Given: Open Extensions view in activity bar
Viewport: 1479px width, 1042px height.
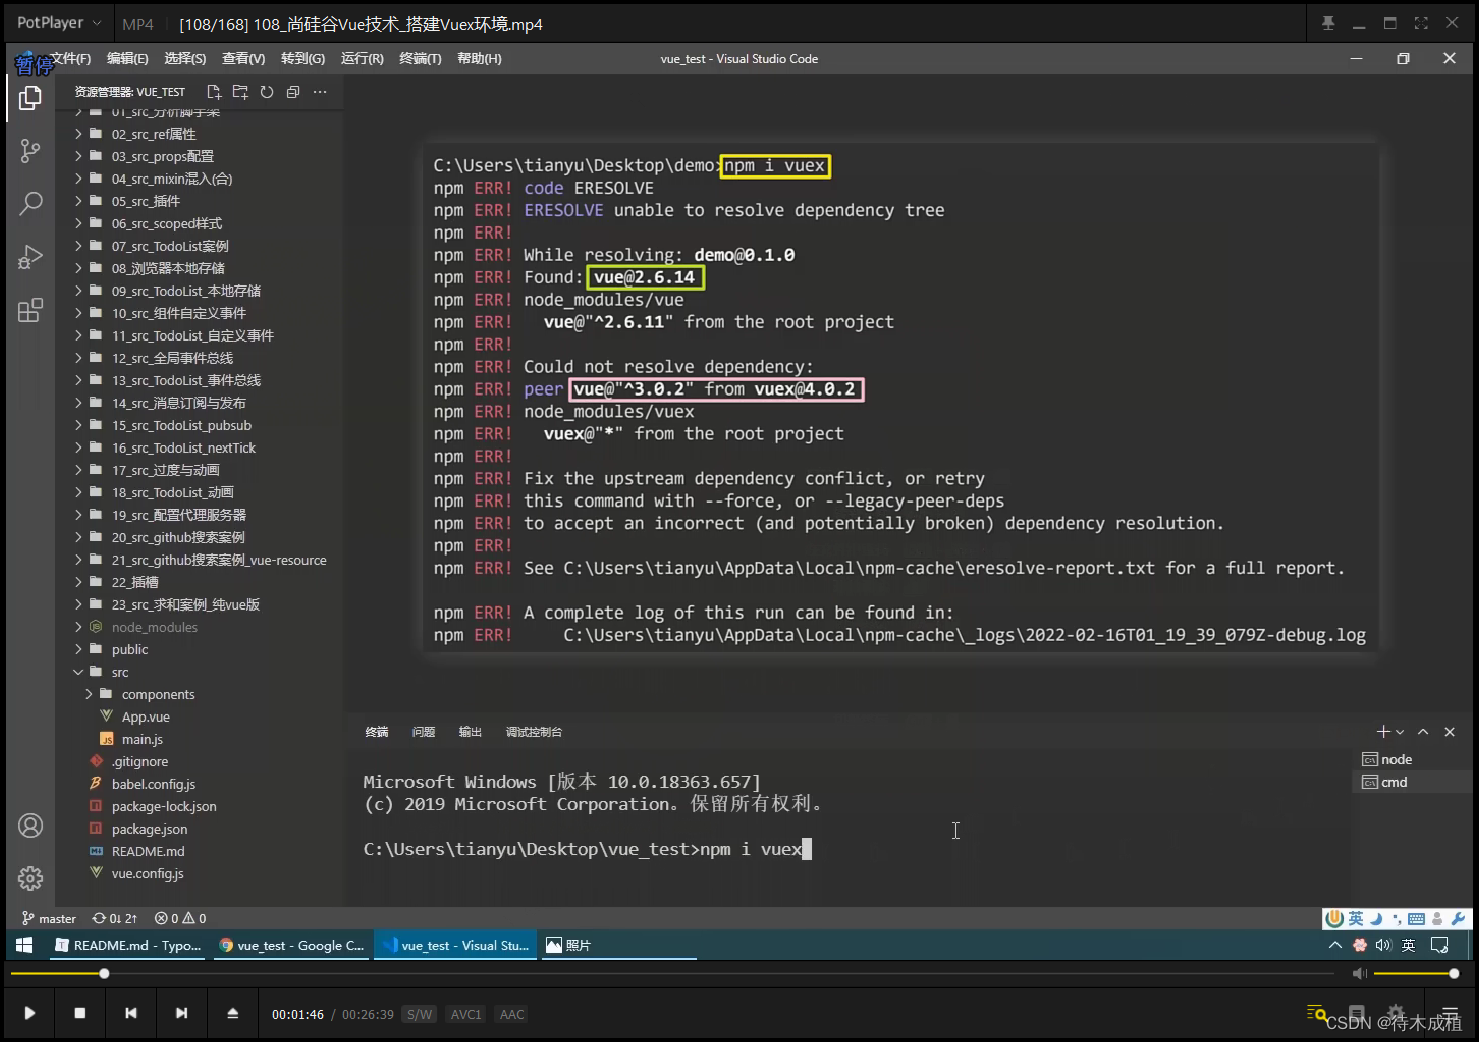Looking at the screenshot, I should [30, 310].
